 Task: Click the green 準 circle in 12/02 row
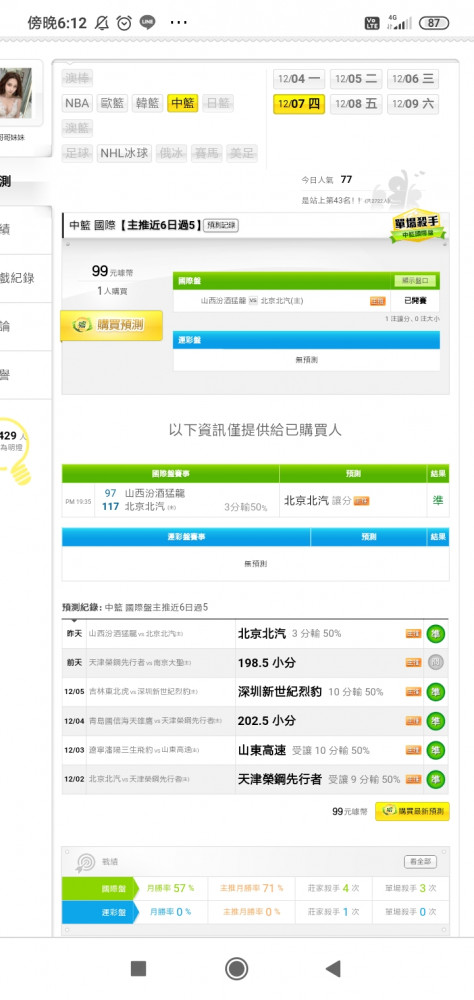point(436,779)
